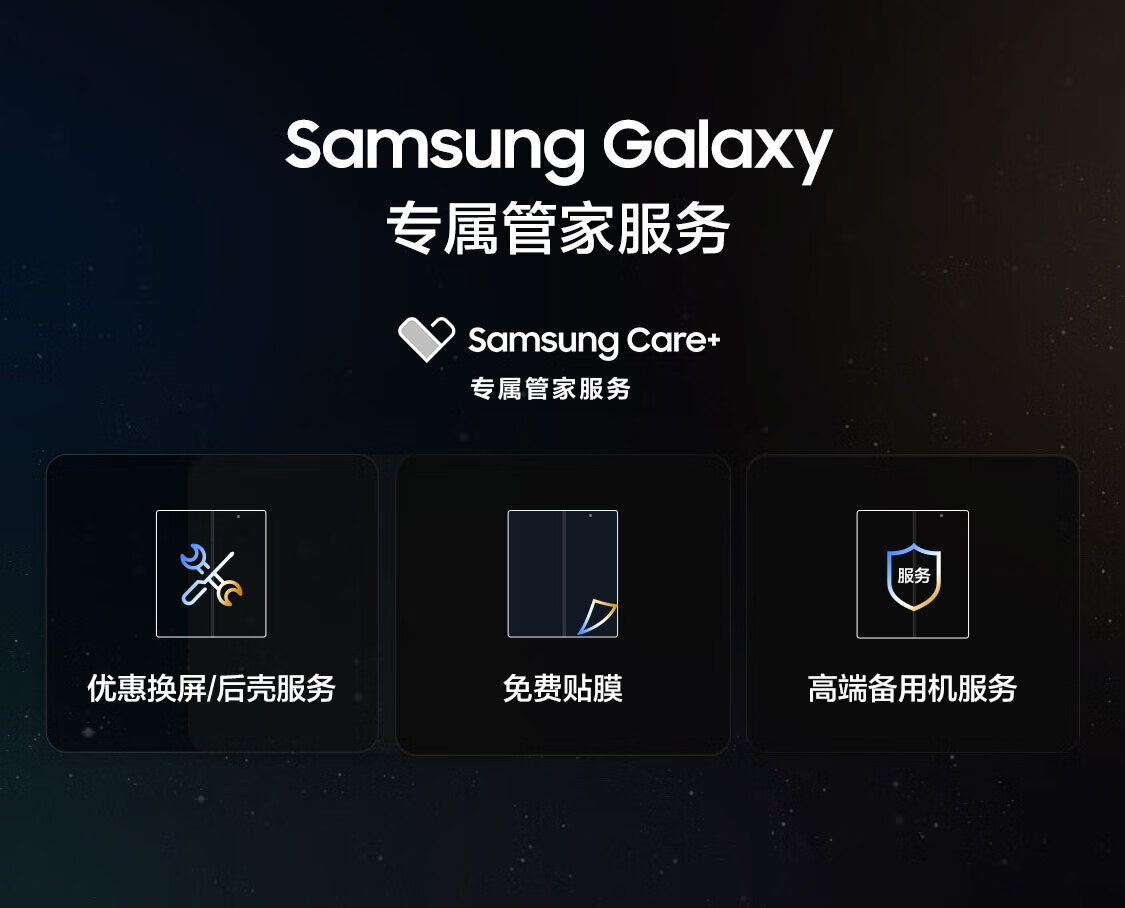Viewport: 1125px width, 908px height.
Task: Click the blue wrench head in repair icon
Action: point(192,558)
